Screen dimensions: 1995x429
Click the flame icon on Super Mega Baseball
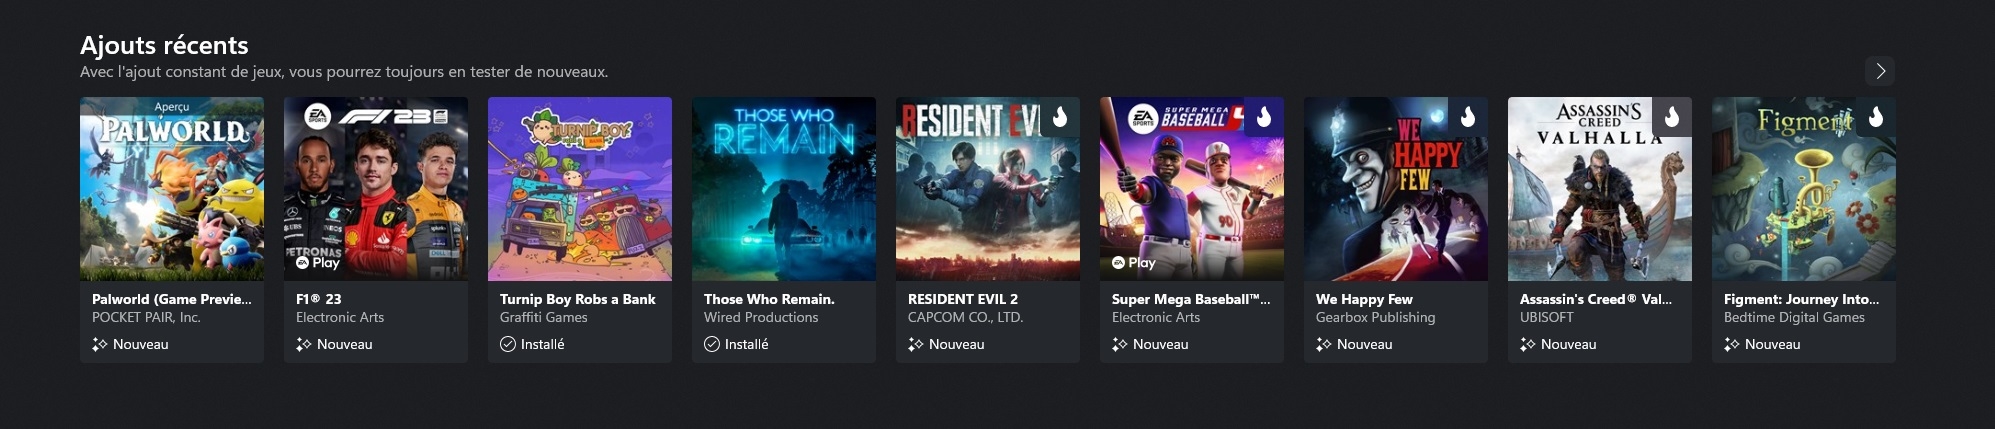pos(1264,117)
